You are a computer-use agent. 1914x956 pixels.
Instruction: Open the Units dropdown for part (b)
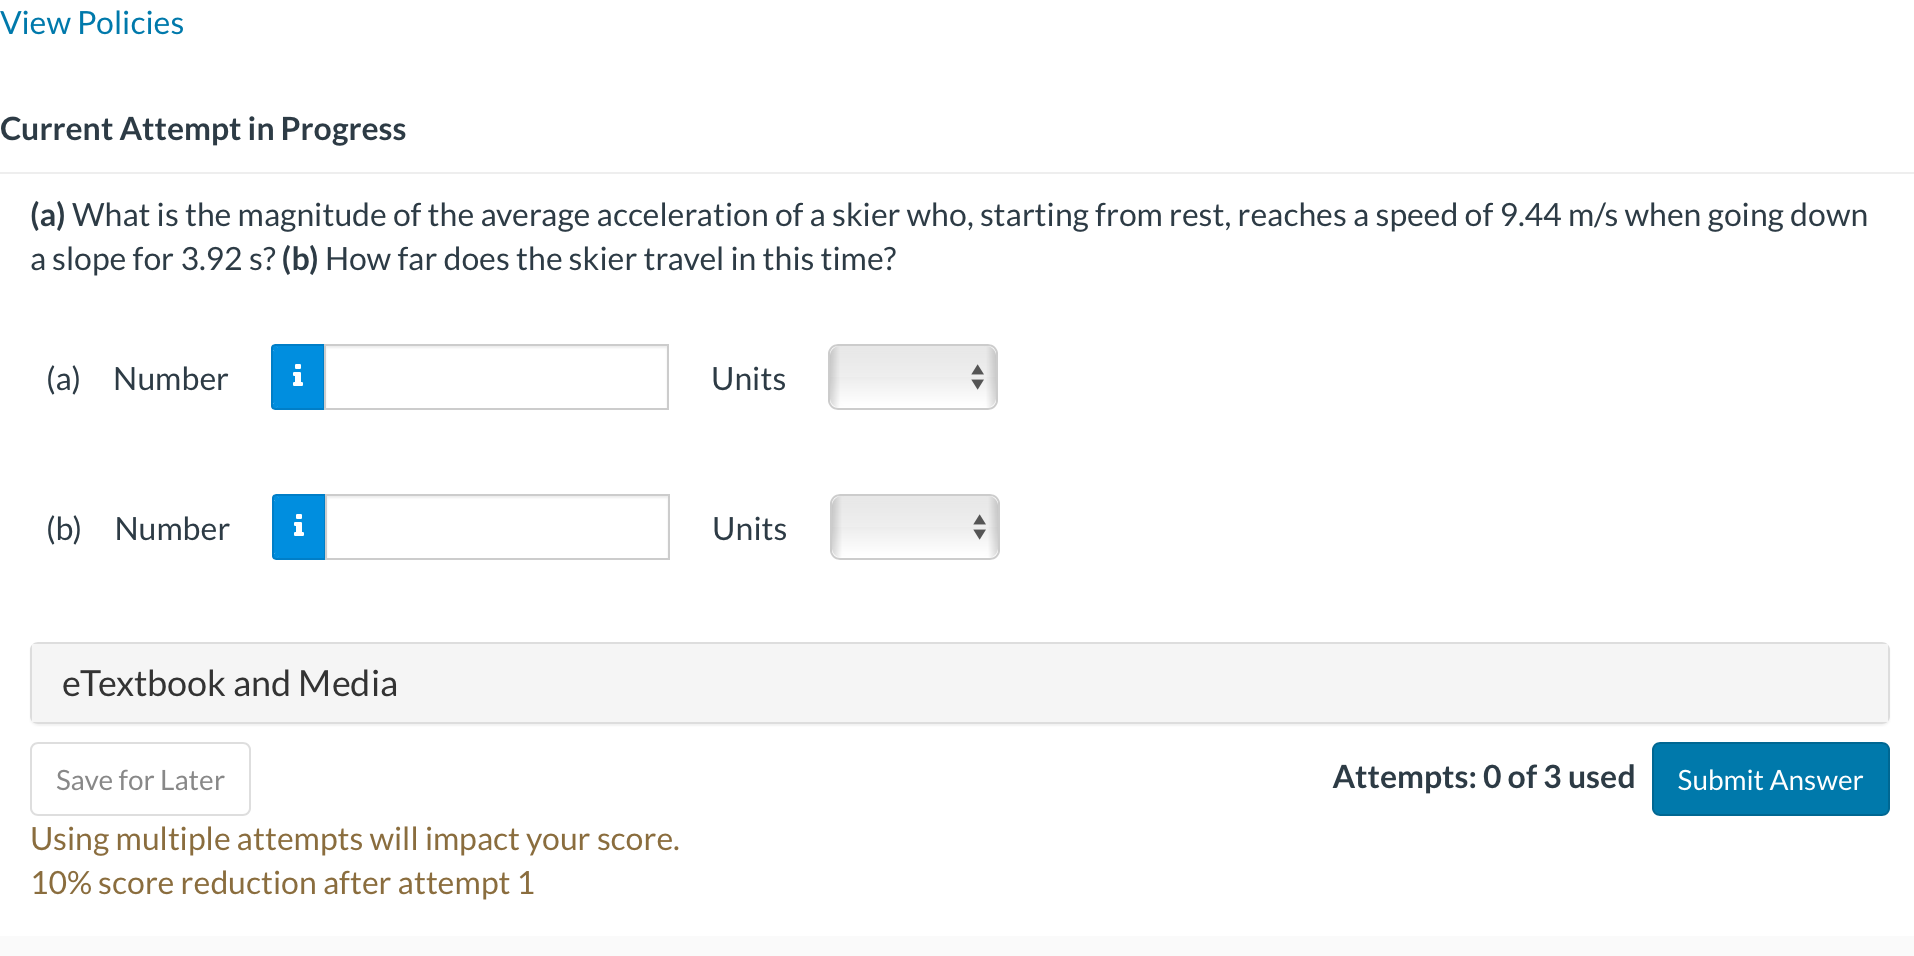pyautogui.click(x=913, y=527)
